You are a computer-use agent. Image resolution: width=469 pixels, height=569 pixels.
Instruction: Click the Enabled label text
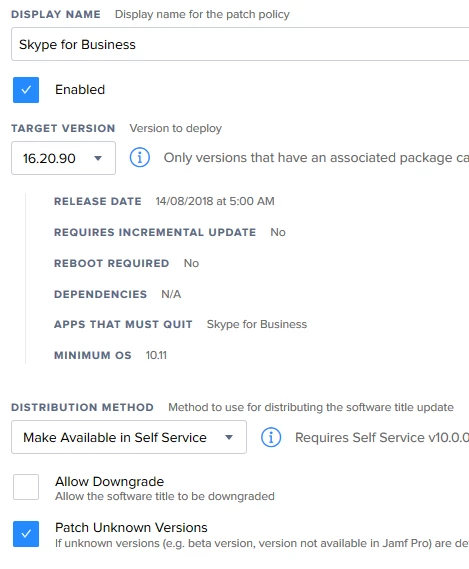coord(80,90)
